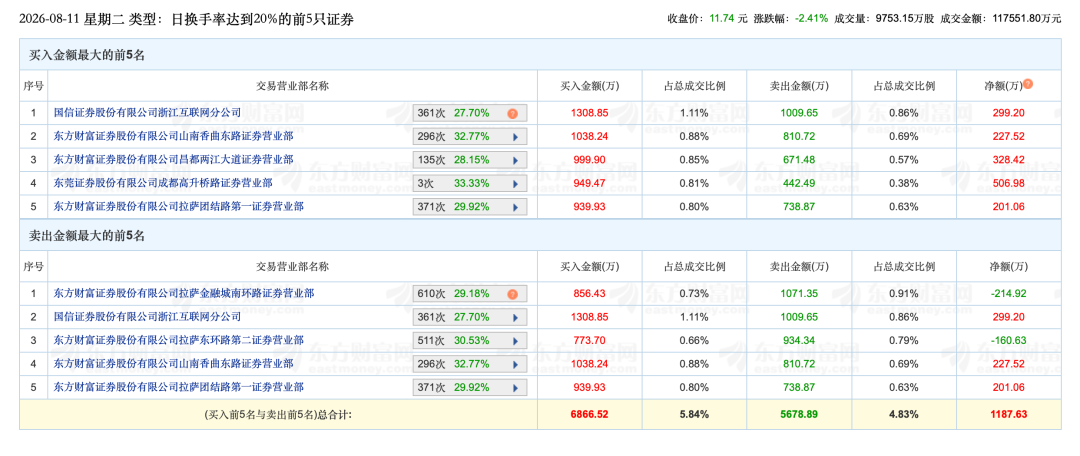This screenshot has width=1080, height=456.
Task: Open the 361次 27.70% badge in the 卖出金额最大 table
Action: [470, 318]
